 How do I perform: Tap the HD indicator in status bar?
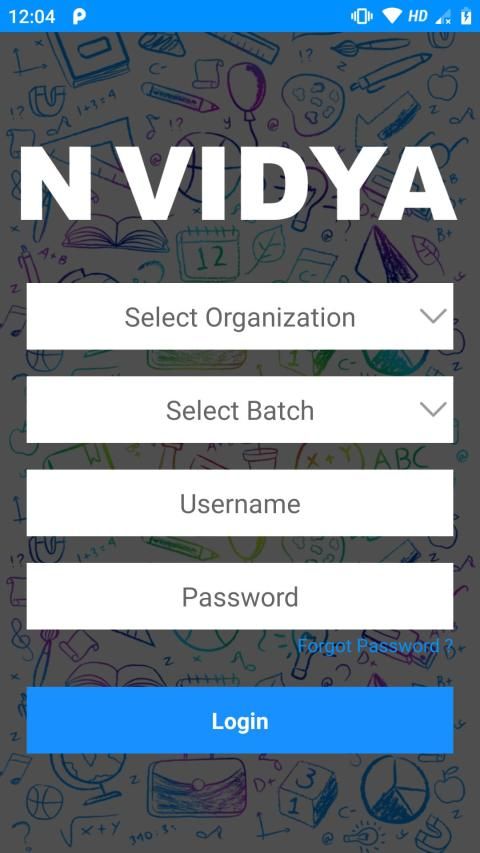[x=418, y=16]
